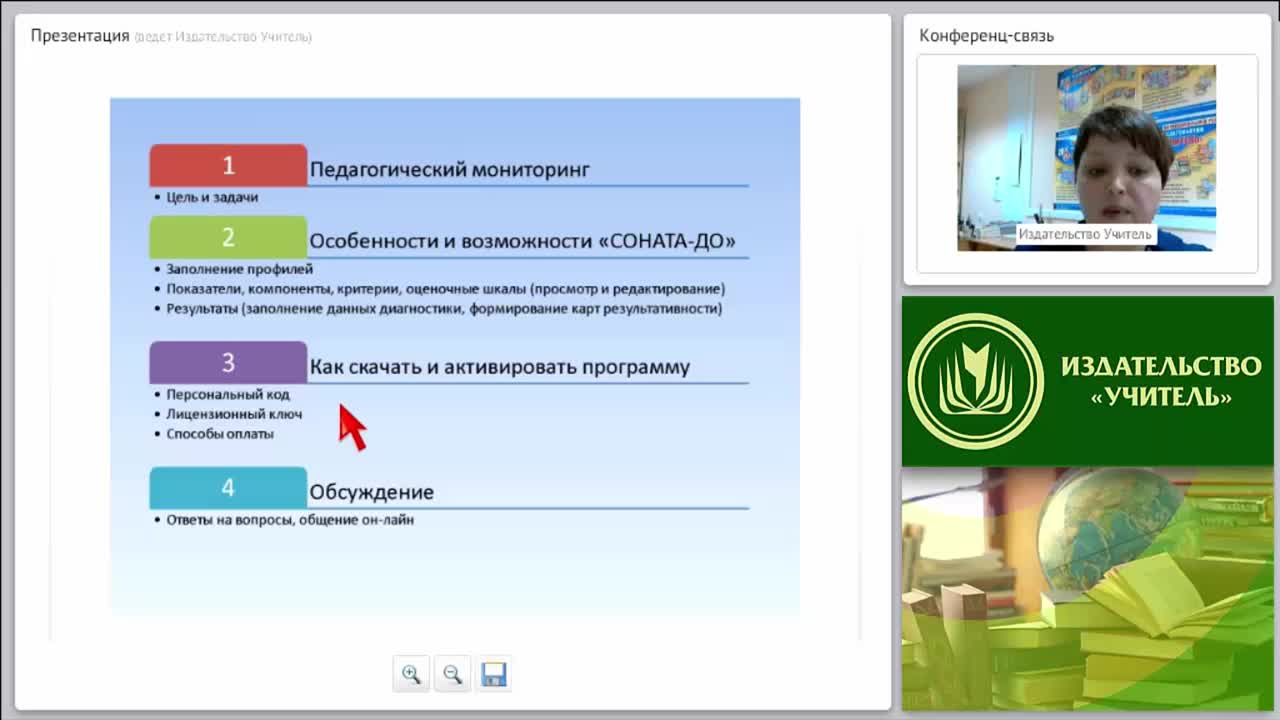Image resolution: width=1280 pixels, height=720 pixels.
Task: Click the Издательство Учитель name label on video
Action: coord(1085,234)
